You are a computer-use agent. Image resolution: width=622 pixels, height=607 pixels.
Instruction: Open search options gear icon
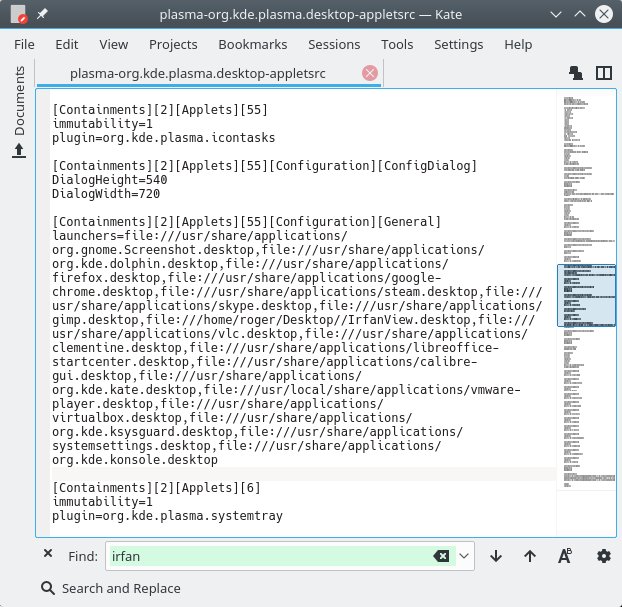(603, 556)
